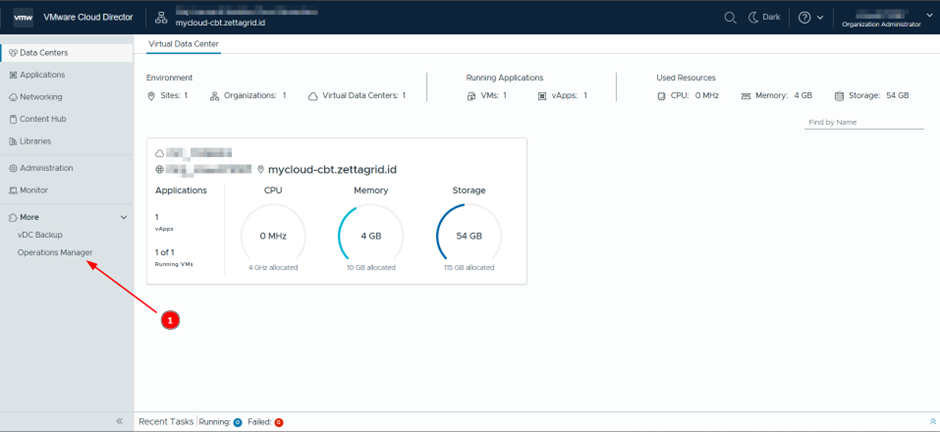
Task: Click the Administration gear icon in sidebar
Action: tap(13, 168)
